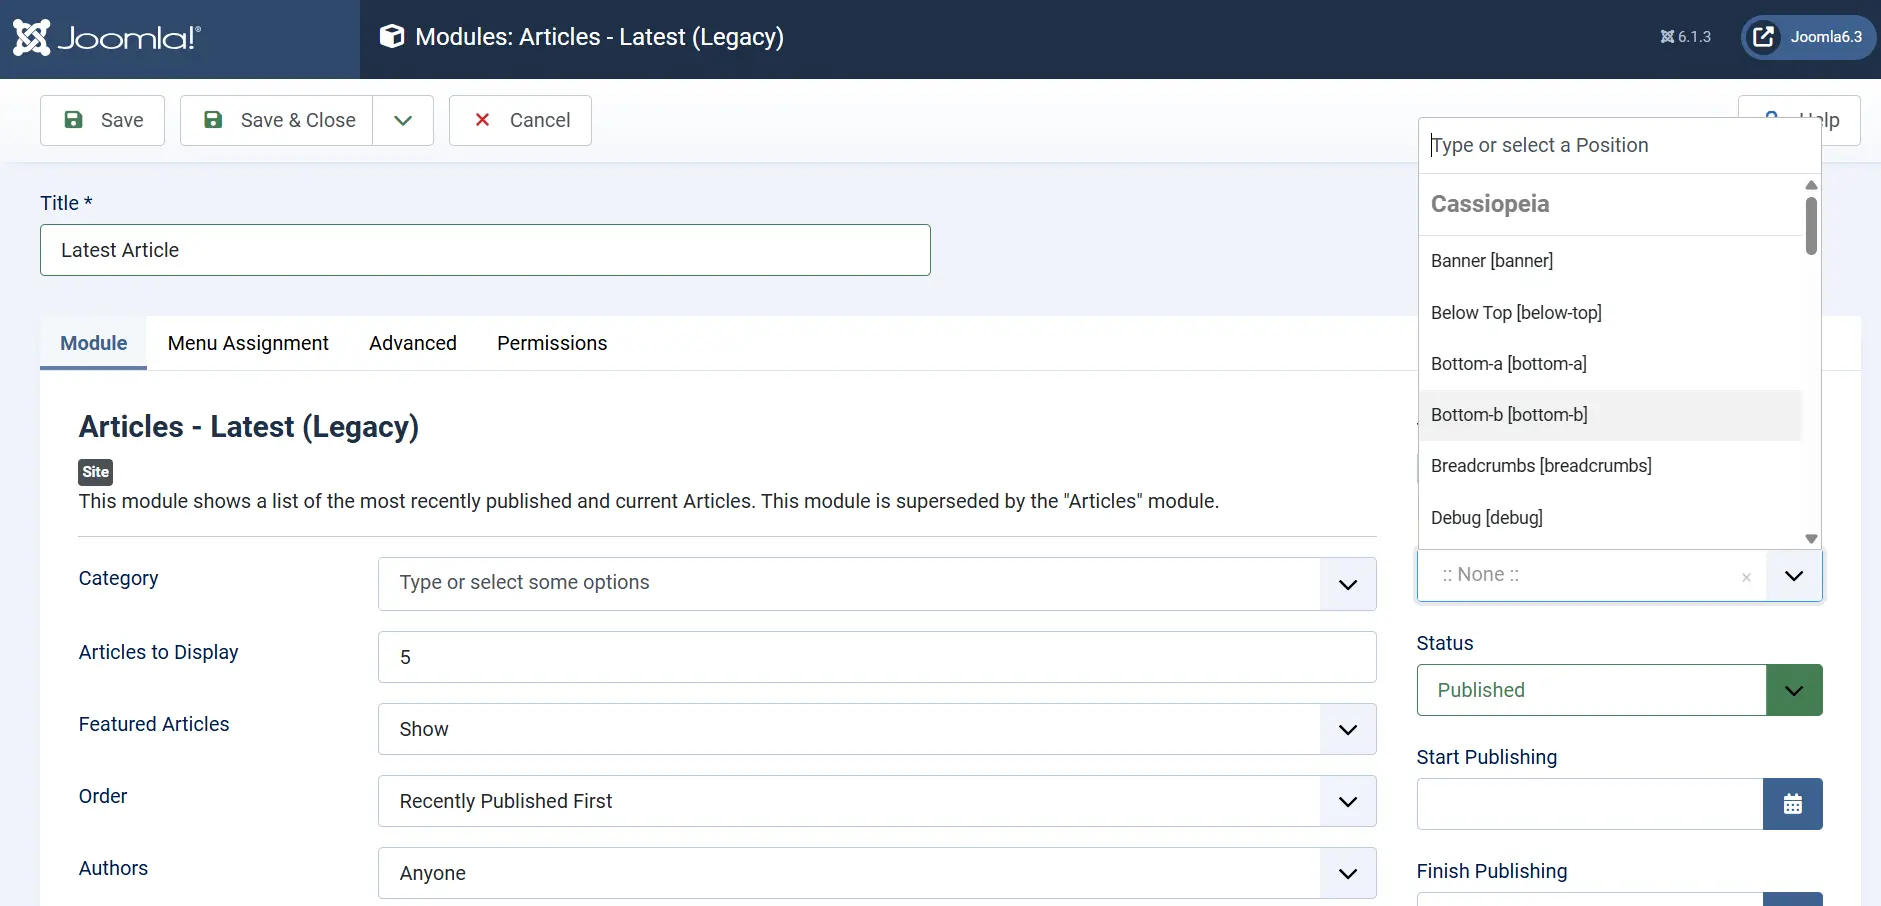
Task: Collapse the Position dropdown chevron
Action: (1794, 576)
